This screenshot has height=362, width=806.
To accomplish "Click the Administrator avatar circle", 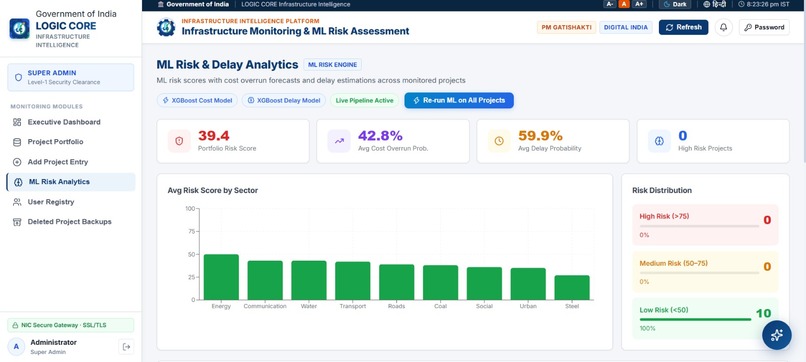I will (16, 347).
